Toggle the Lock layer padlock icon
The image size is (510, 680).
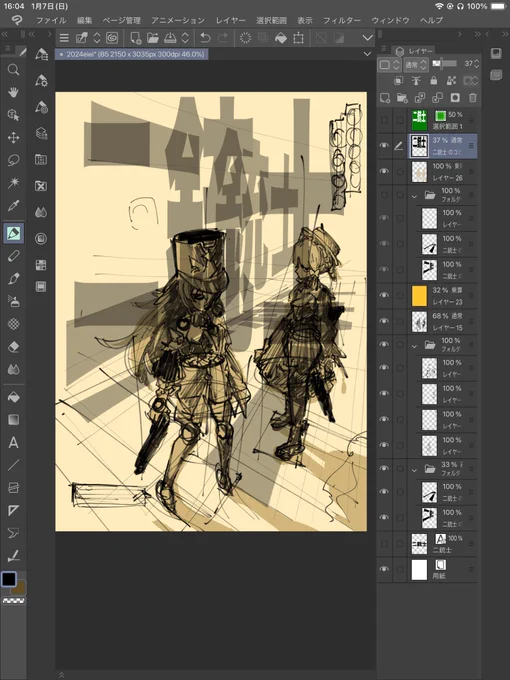click(433, 81)
